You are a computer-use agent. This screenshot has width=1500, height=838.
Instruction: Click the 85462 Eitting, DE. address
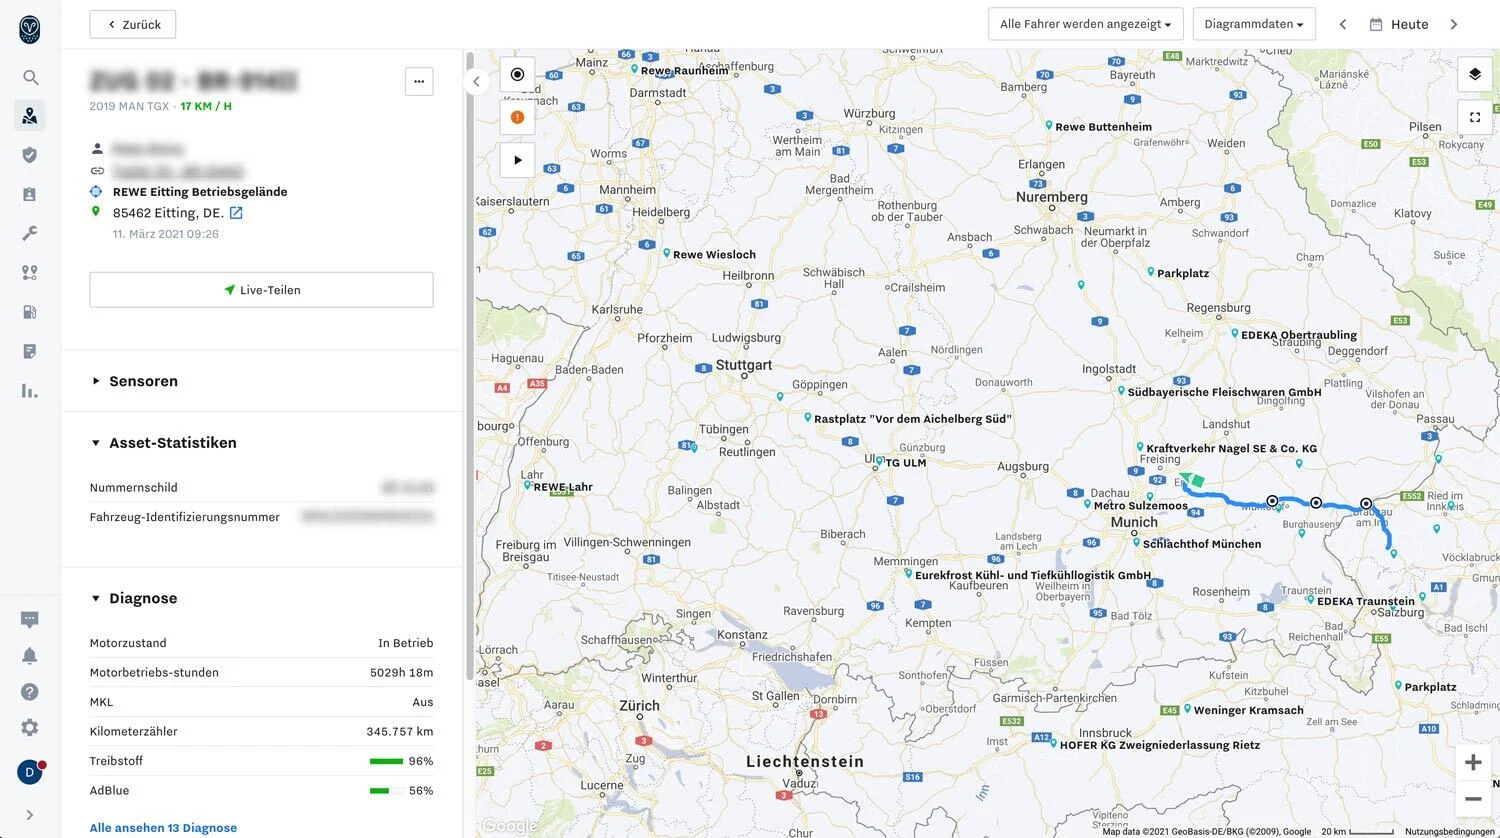point(168,213)
